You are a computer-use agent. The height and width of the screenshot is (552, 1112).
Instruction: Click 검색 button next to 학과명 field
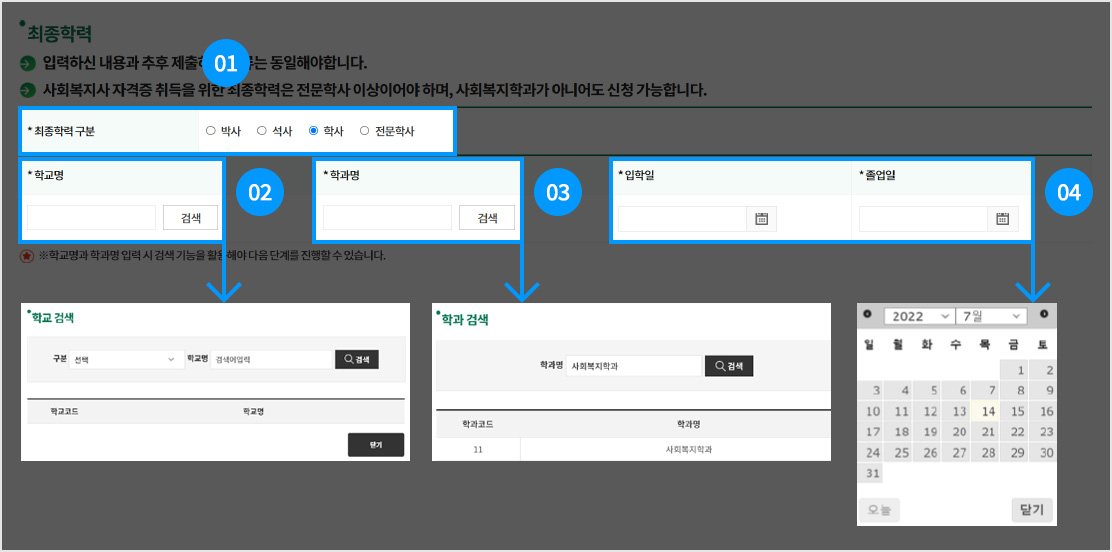pyautogui.click(x=487, y=218)
